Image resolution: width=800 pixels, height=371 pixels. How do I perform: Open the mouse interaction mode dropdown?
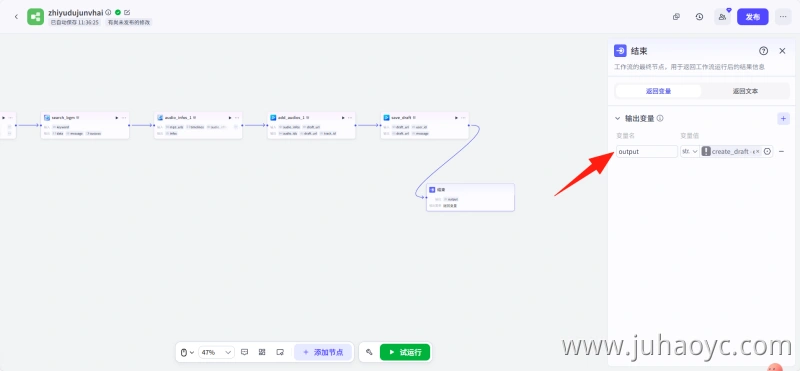[187, 352]
